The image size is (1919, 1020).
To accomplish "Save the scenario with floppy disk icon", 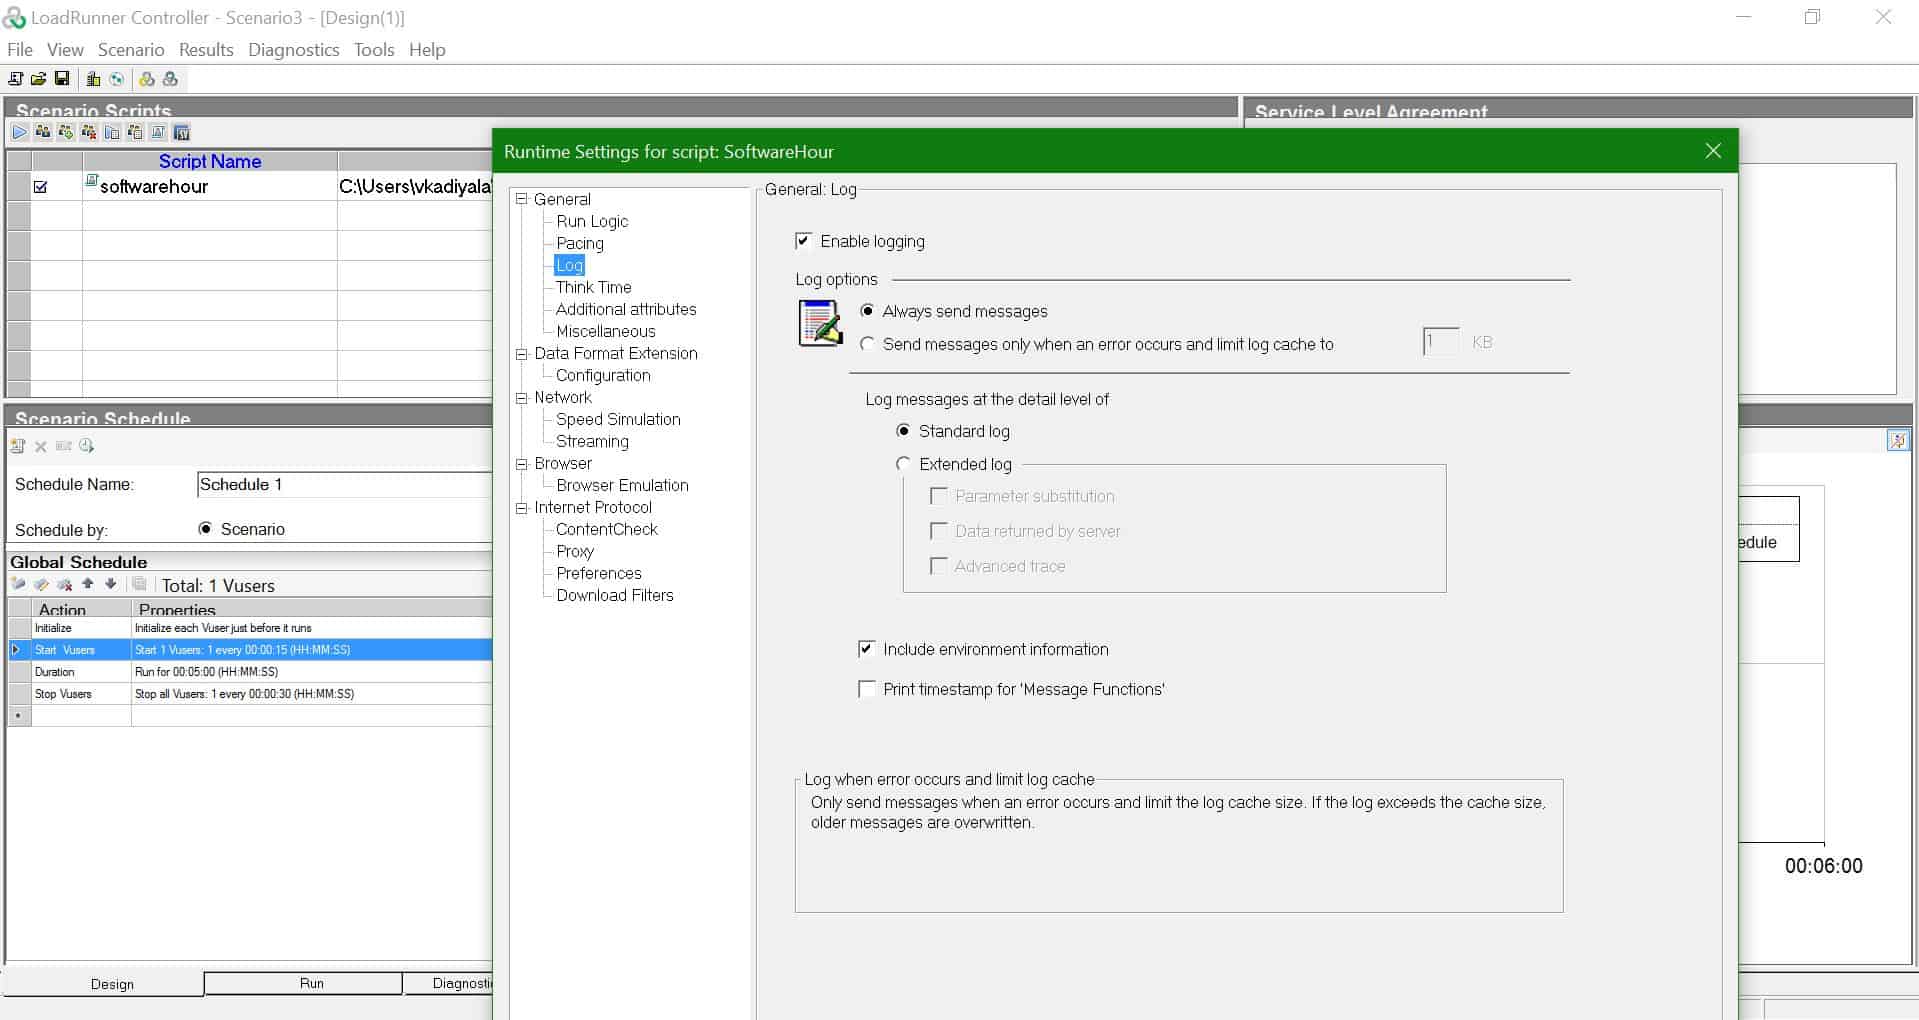I will pos(62,79).
